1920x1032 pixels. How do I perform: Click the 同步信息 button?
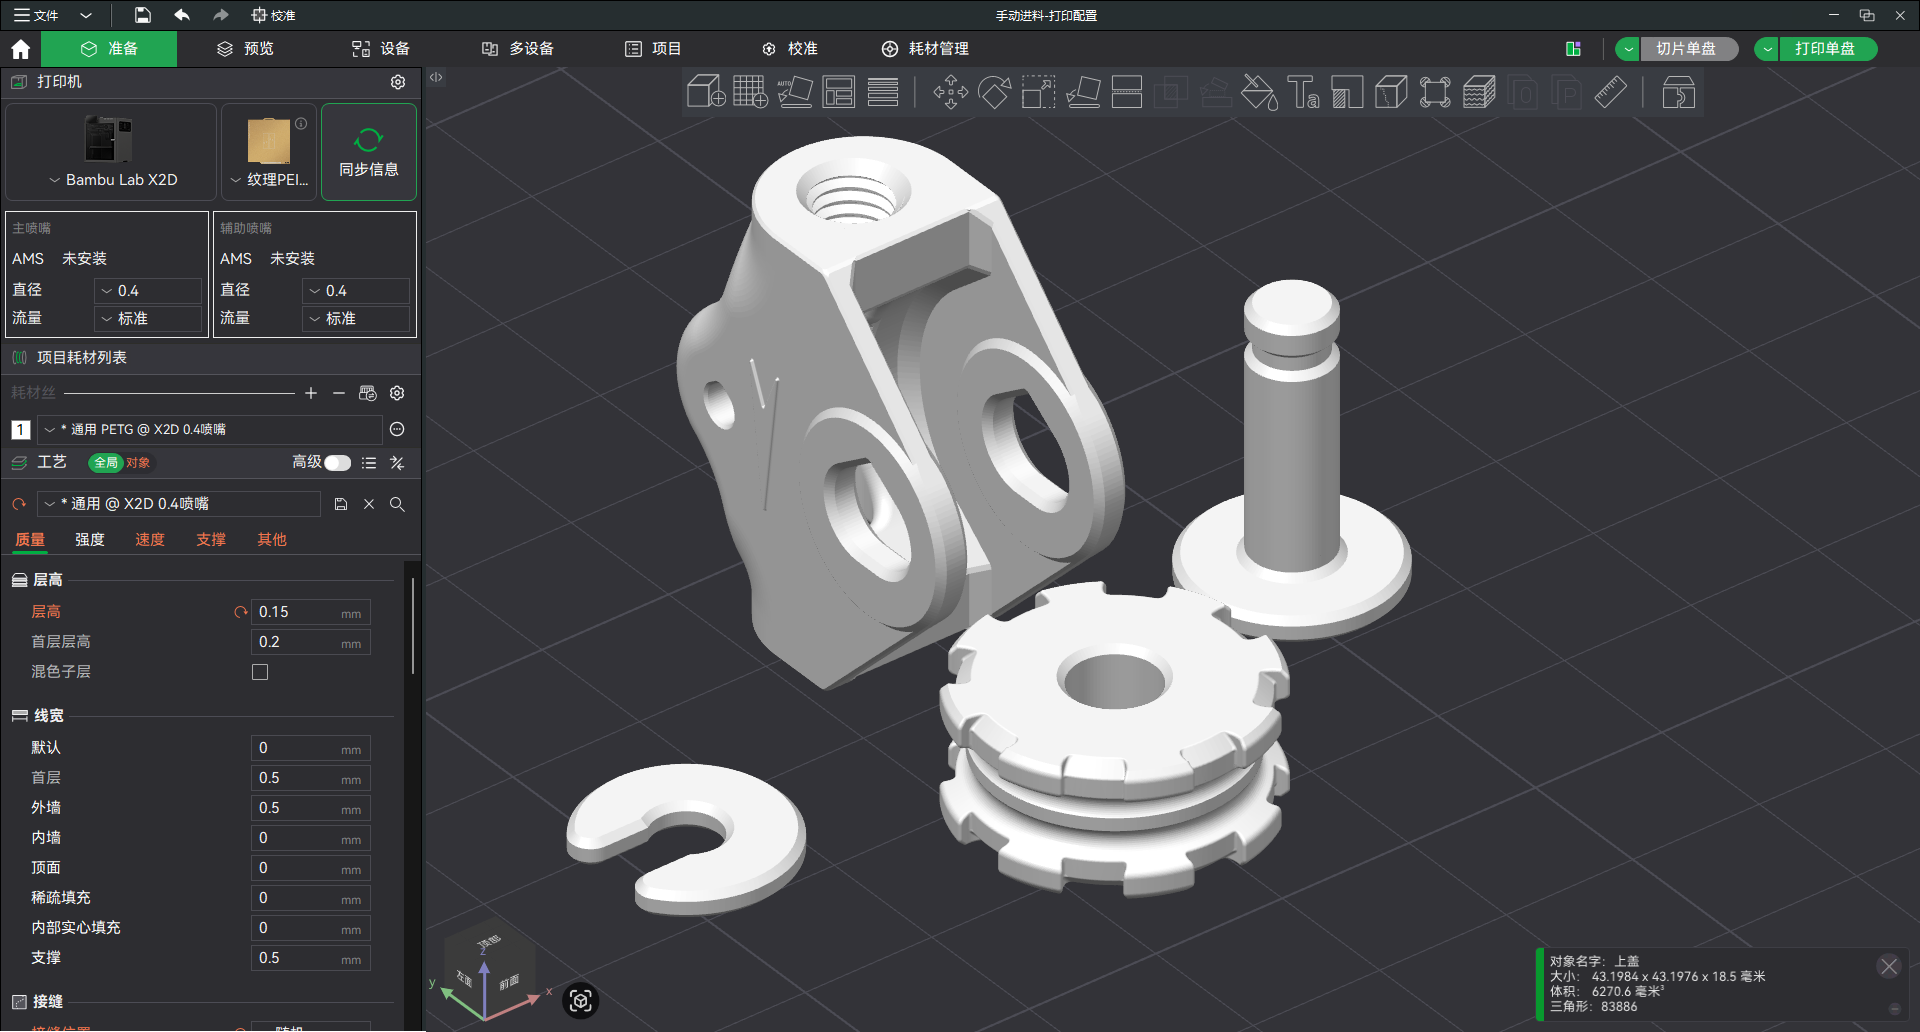pos(369,152)
